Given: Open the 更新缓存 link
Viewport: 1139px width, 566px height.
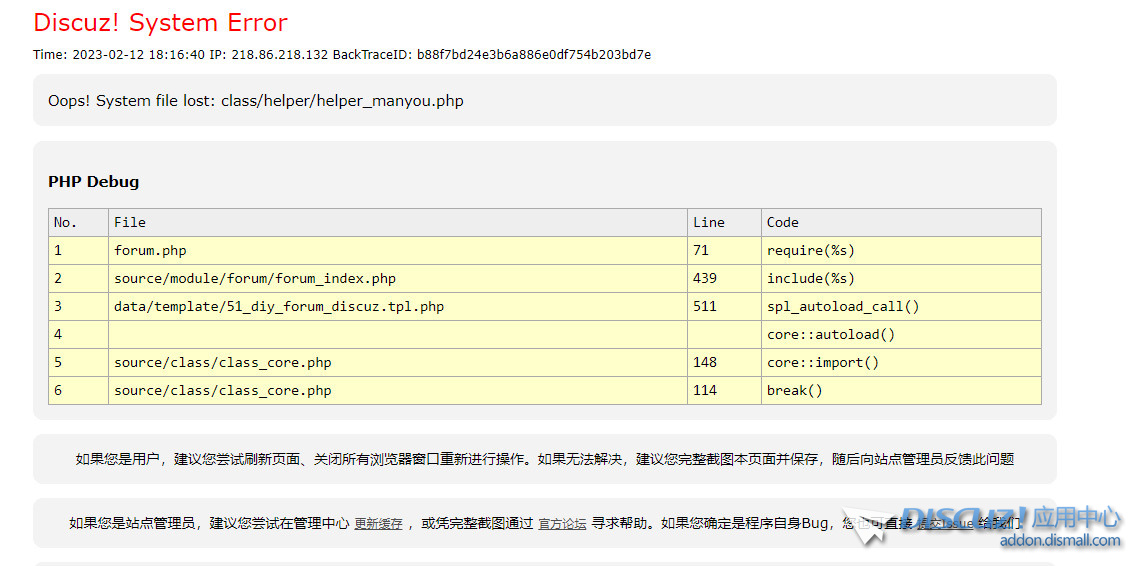Looking at the screenshot, I should tap(378, 523).
